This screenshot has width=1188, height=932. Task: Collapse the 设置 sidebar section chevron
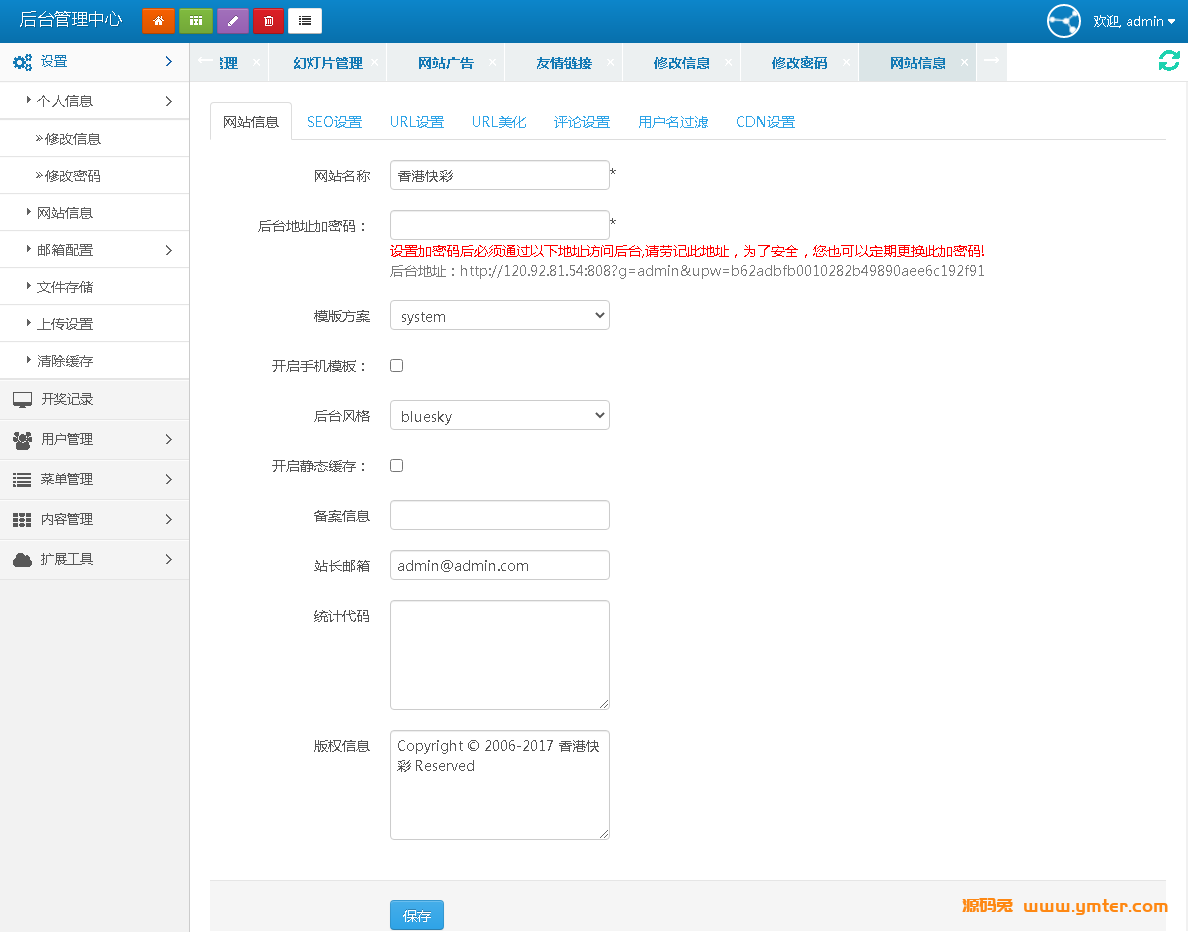pyautogui.click(x=169, y=61)
